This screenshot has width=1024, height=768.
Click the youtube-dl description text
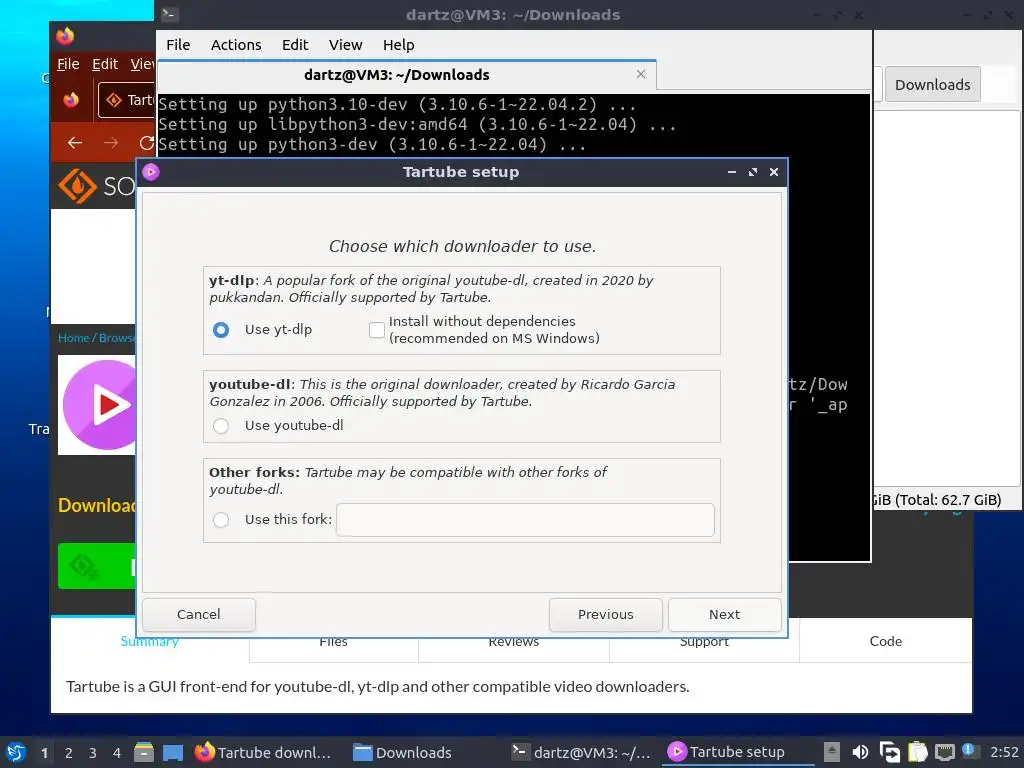(442, 392)
